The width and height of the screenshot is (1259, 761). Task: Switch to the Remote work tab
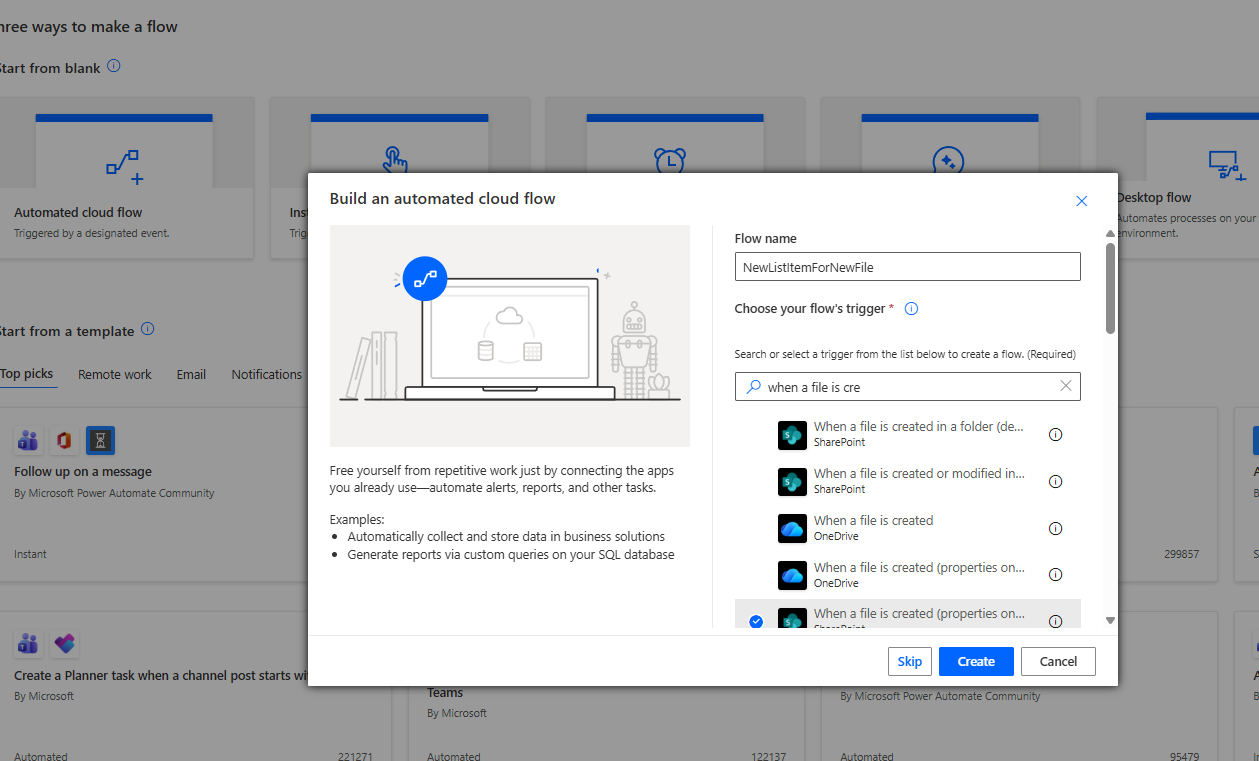(115, 374)
